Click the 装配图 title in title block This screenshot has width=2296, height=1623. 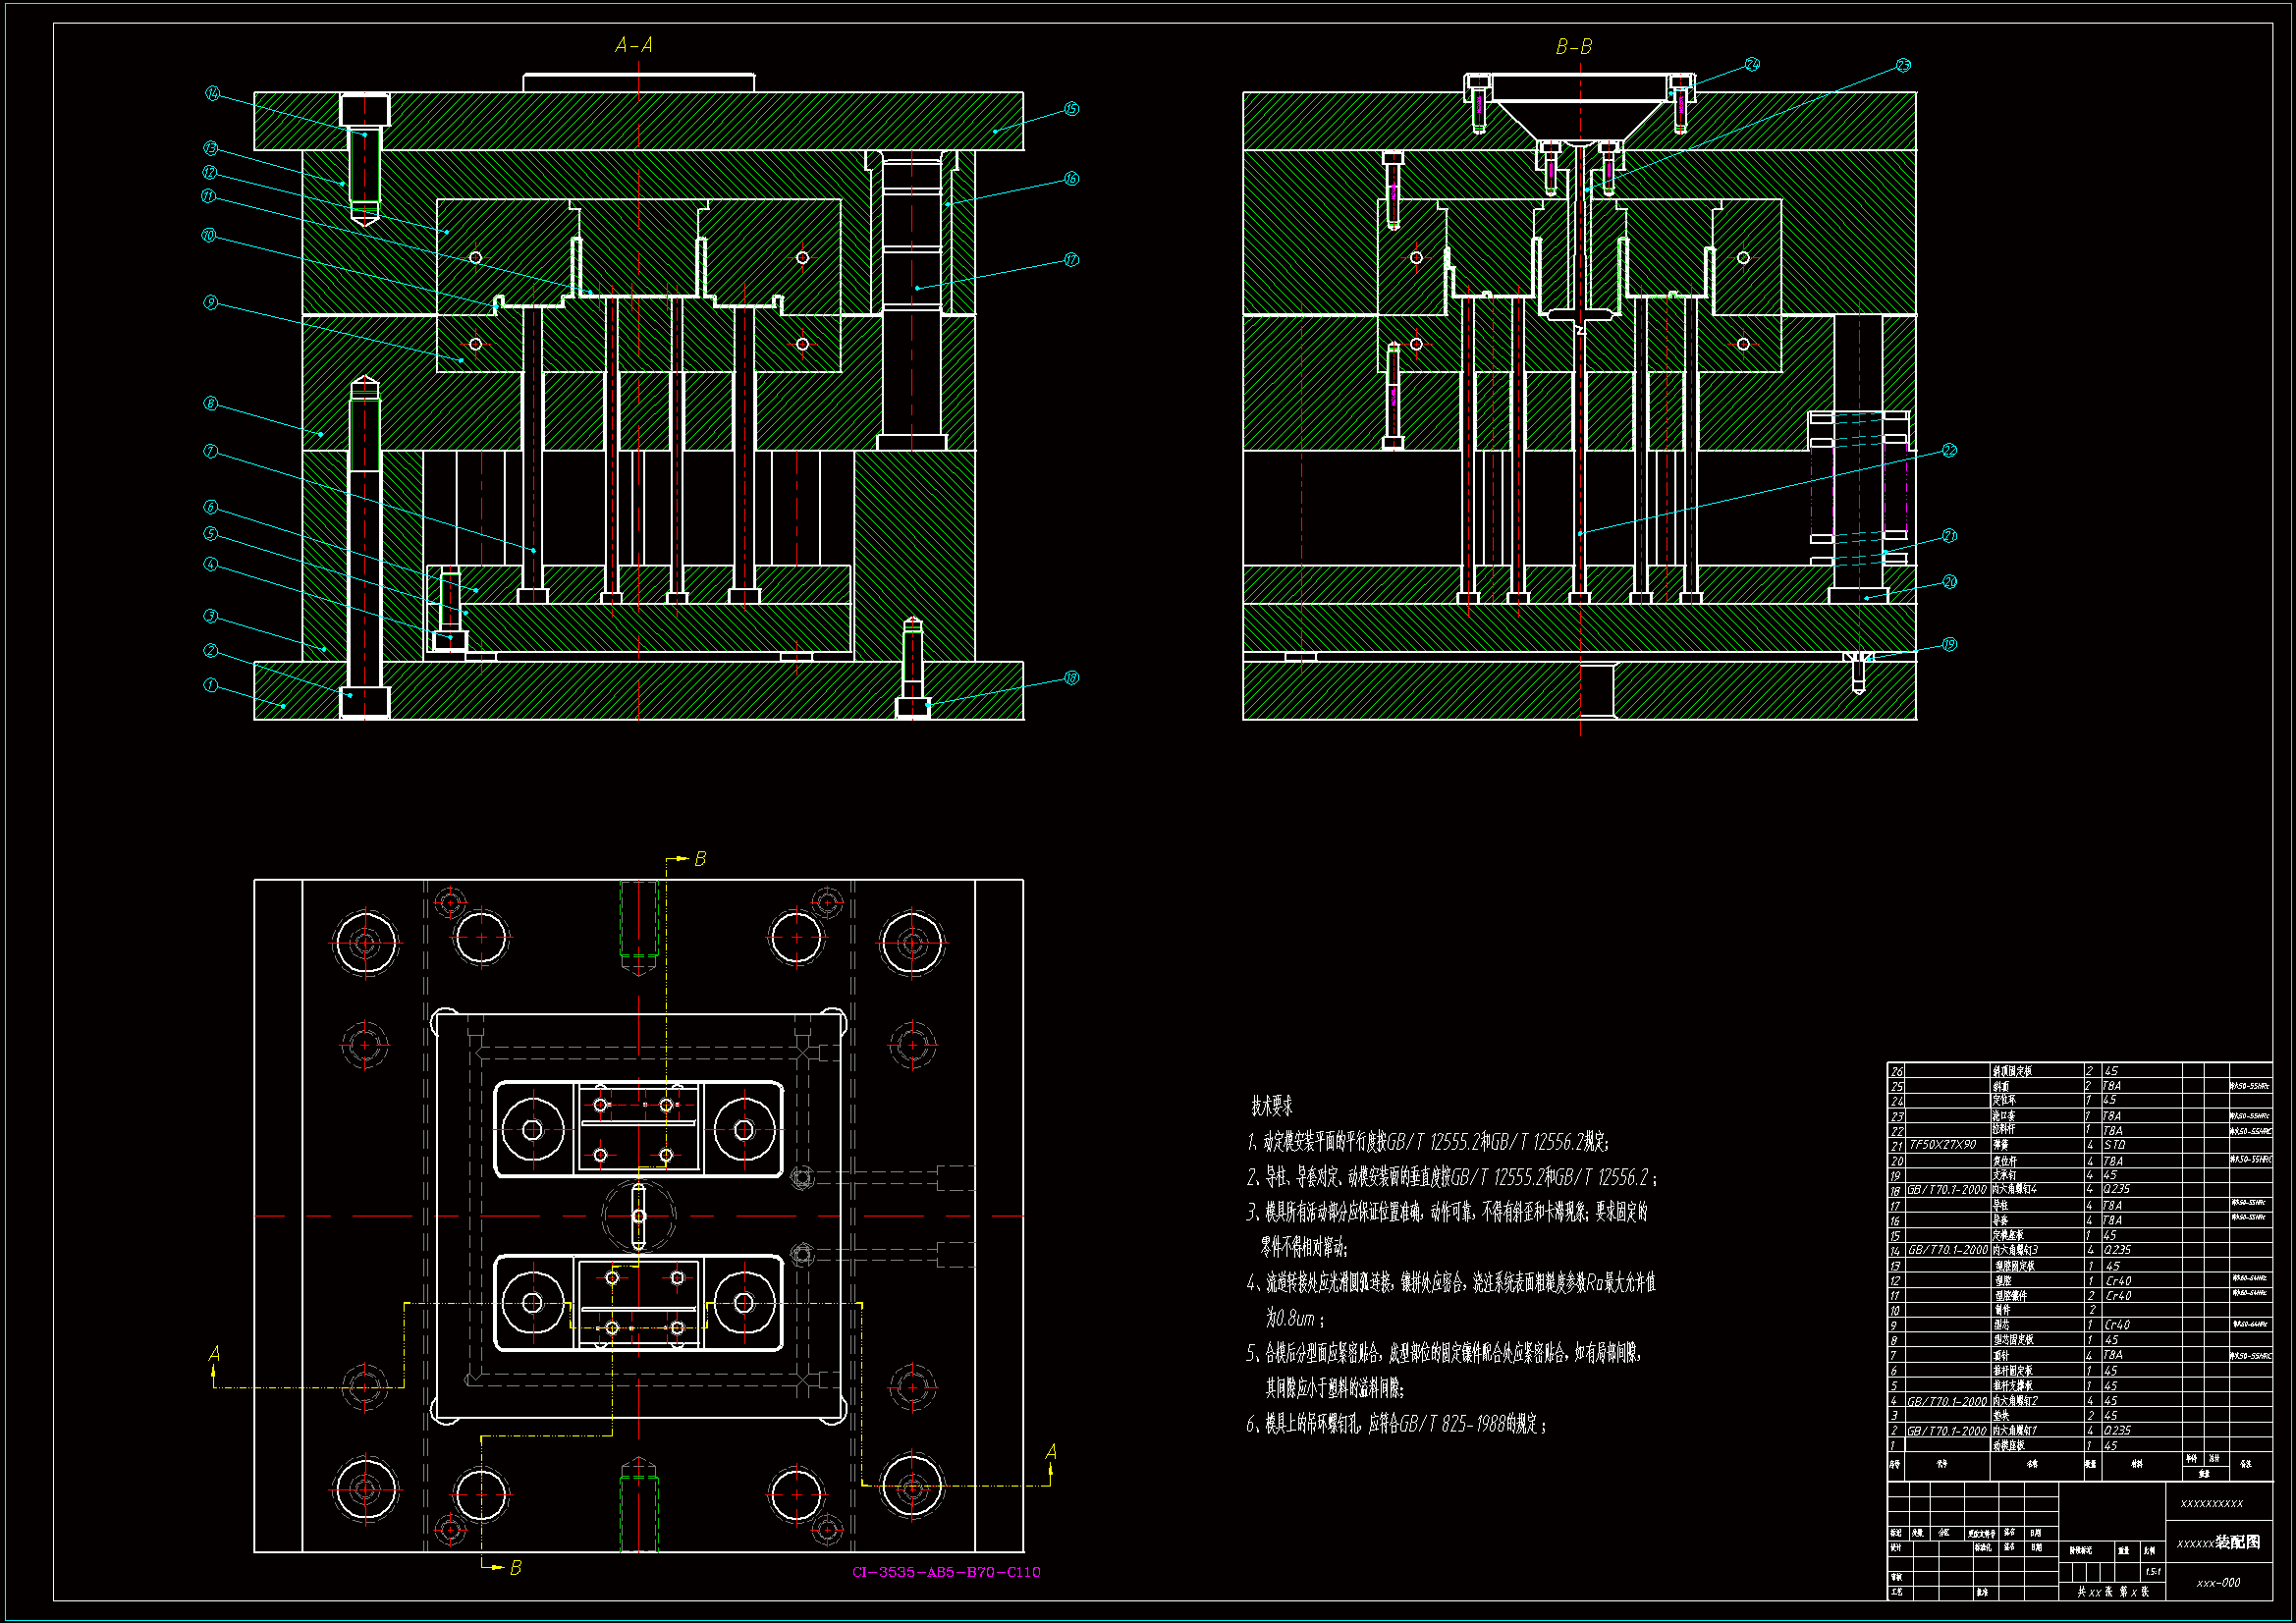coord(2238,1542)
